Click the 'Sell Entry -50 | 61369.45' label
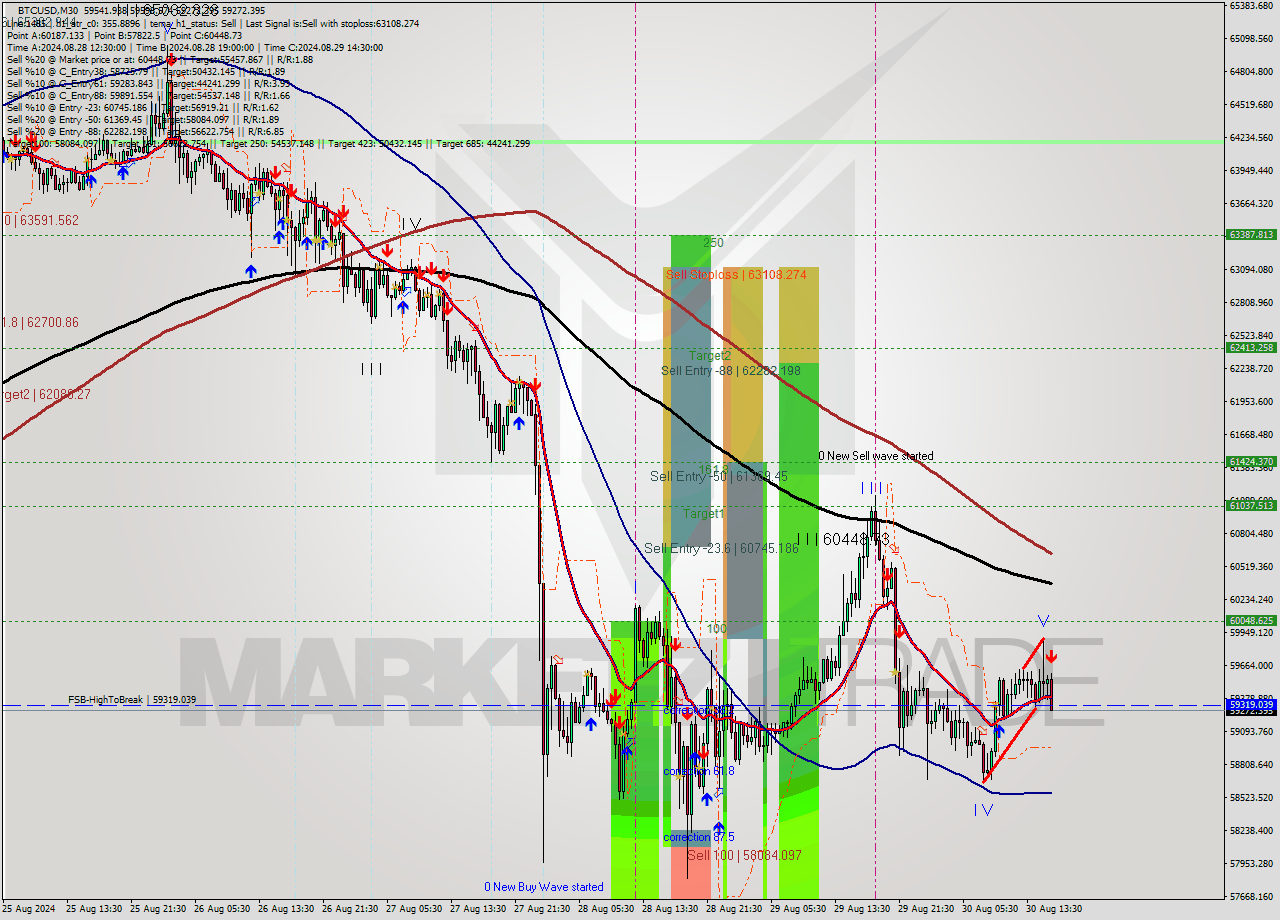The height and width of the screenshot is (920, 1280). (x=718, y=477)
